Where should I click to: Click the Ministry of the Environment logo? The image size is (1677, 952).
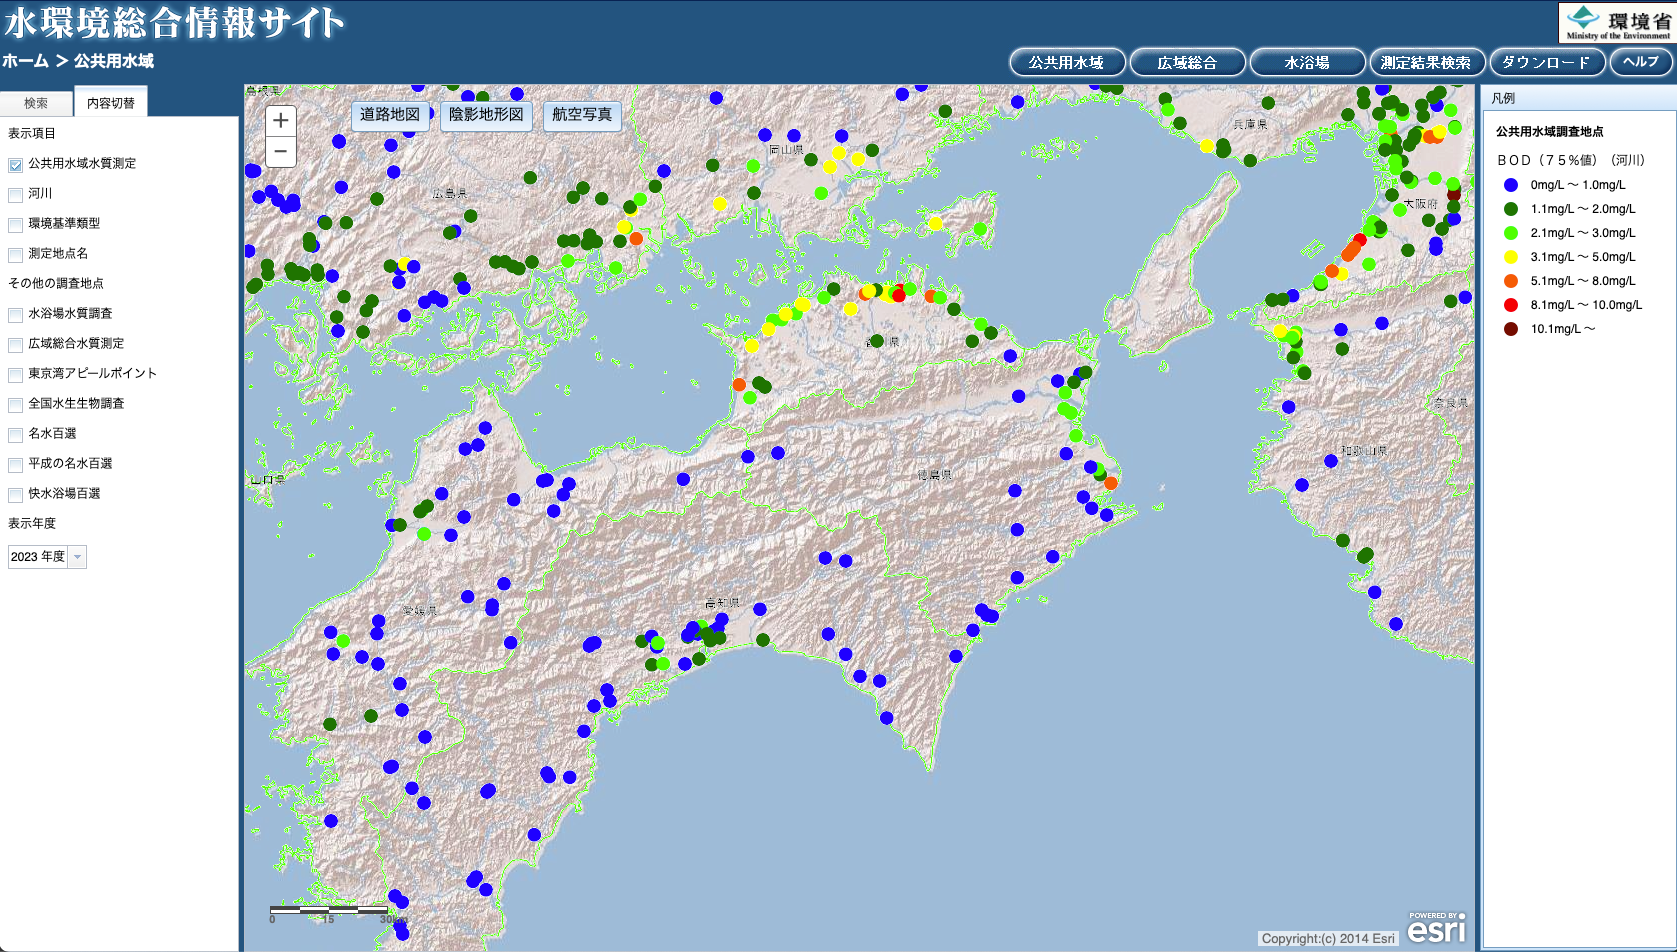coord(1616,23)
